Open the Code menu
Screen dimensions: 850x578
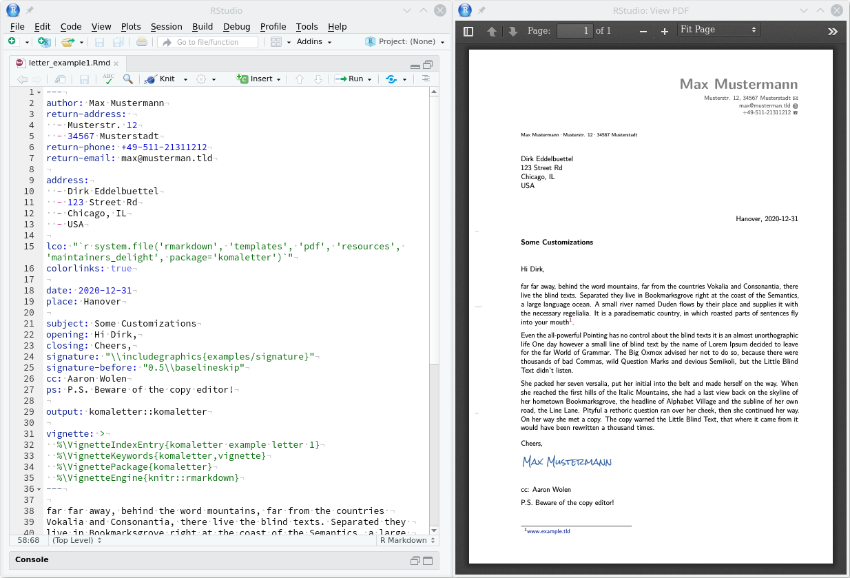(x=71, y=27)
